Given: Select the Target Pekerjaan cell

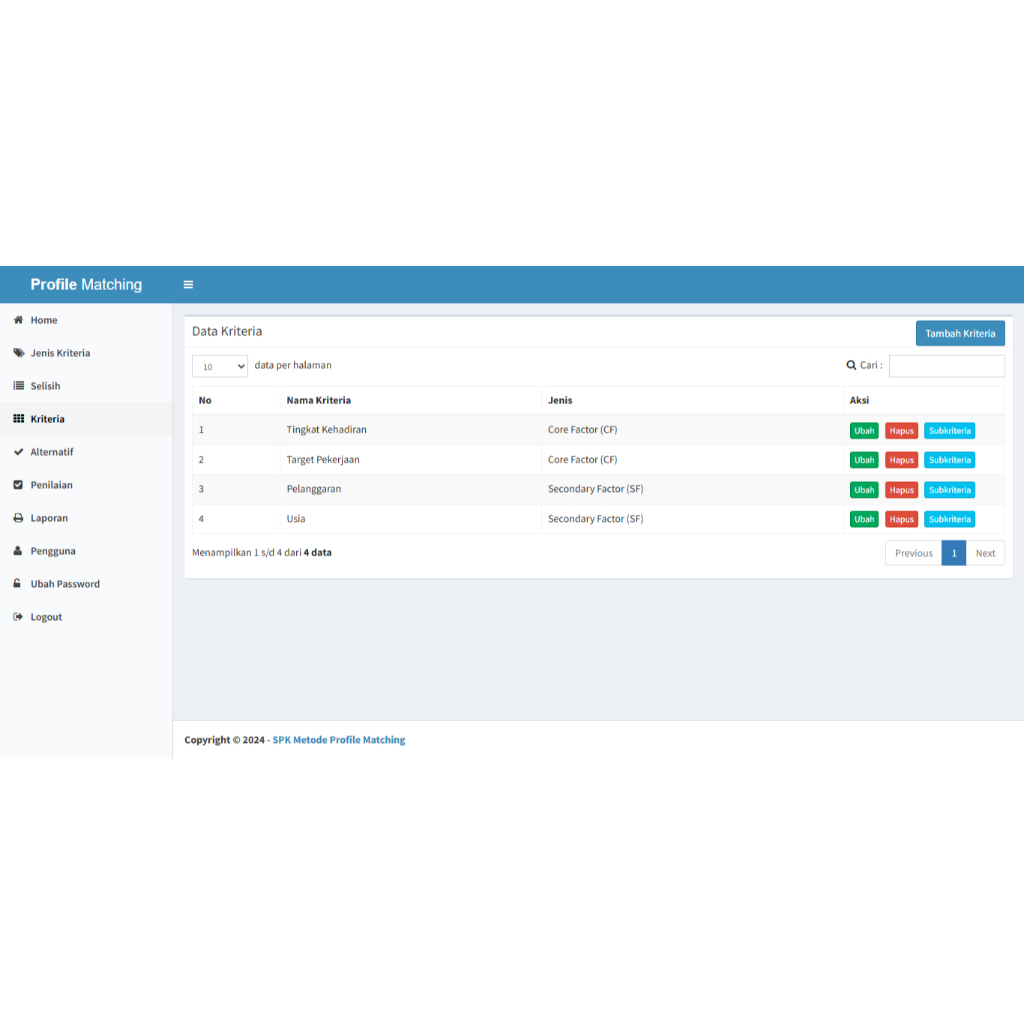Looking at the screenshot, I should coord(411,460).
